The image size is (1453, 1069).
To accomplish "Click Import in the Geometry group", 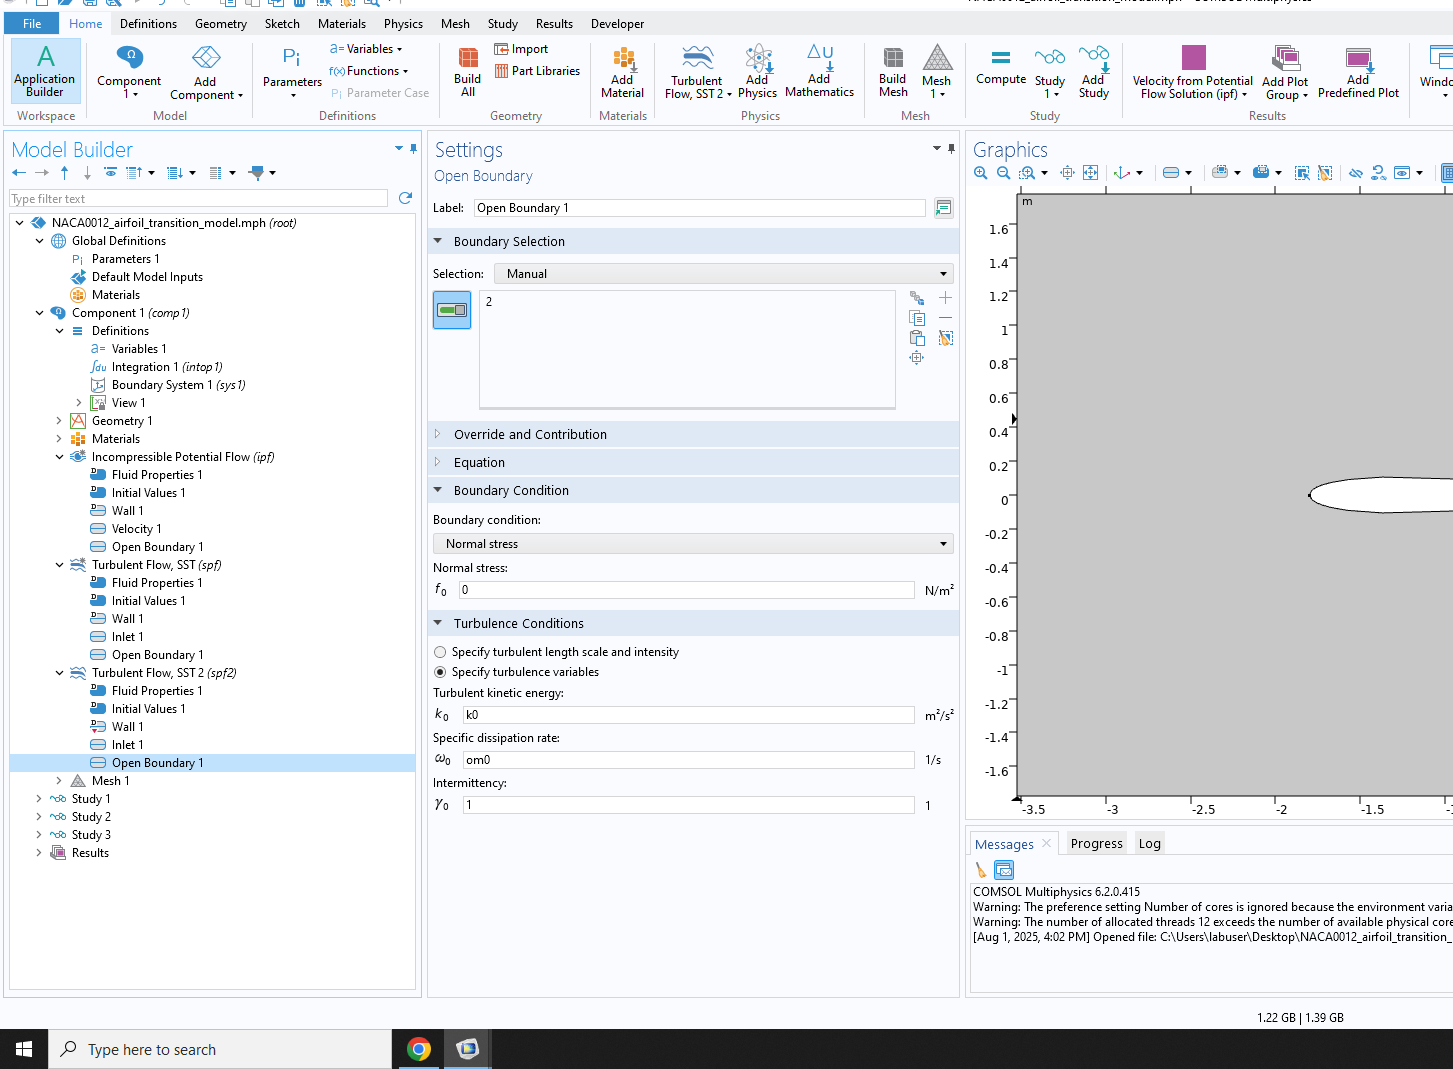I will tap(521, 49).
